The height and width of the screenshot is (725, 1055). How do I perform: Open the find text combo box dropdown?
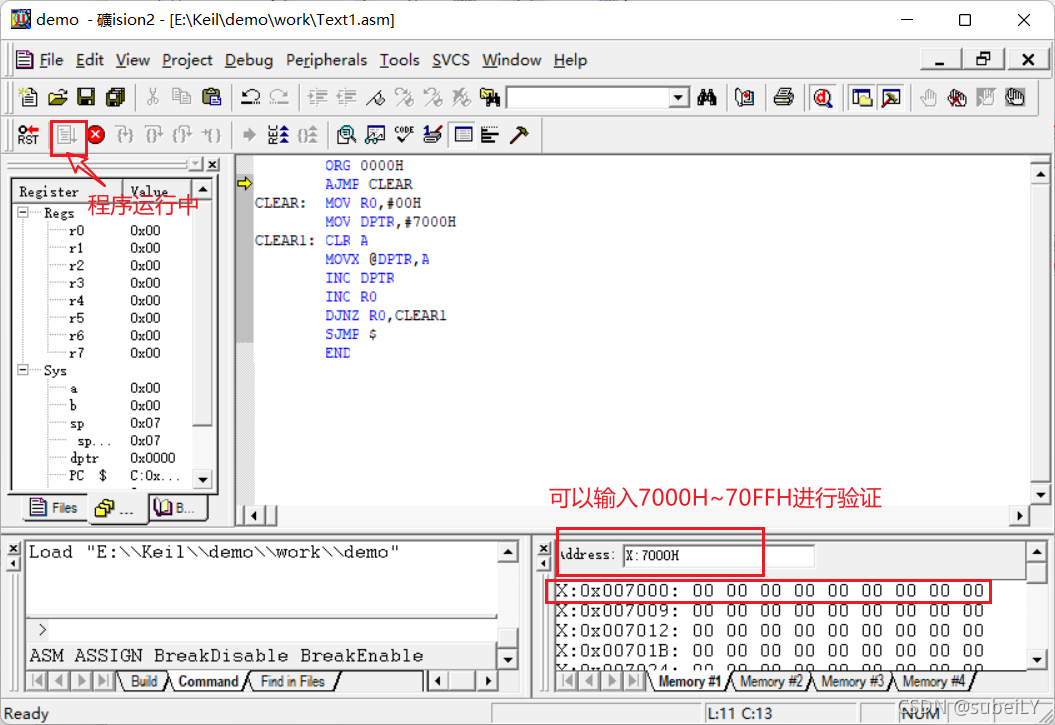click(x=679, y=98)
